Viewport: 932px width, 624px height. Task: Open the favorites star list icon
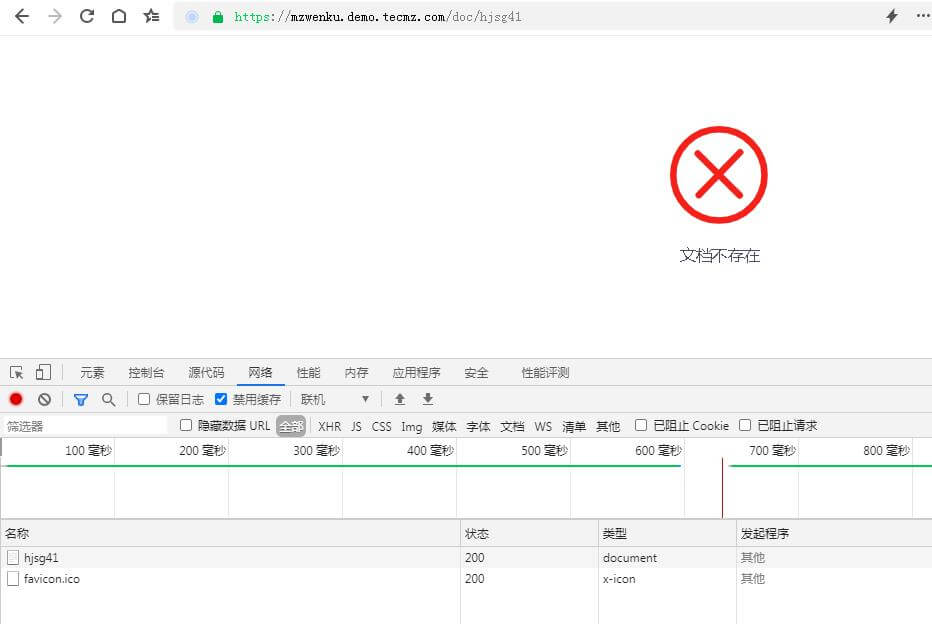151,16
